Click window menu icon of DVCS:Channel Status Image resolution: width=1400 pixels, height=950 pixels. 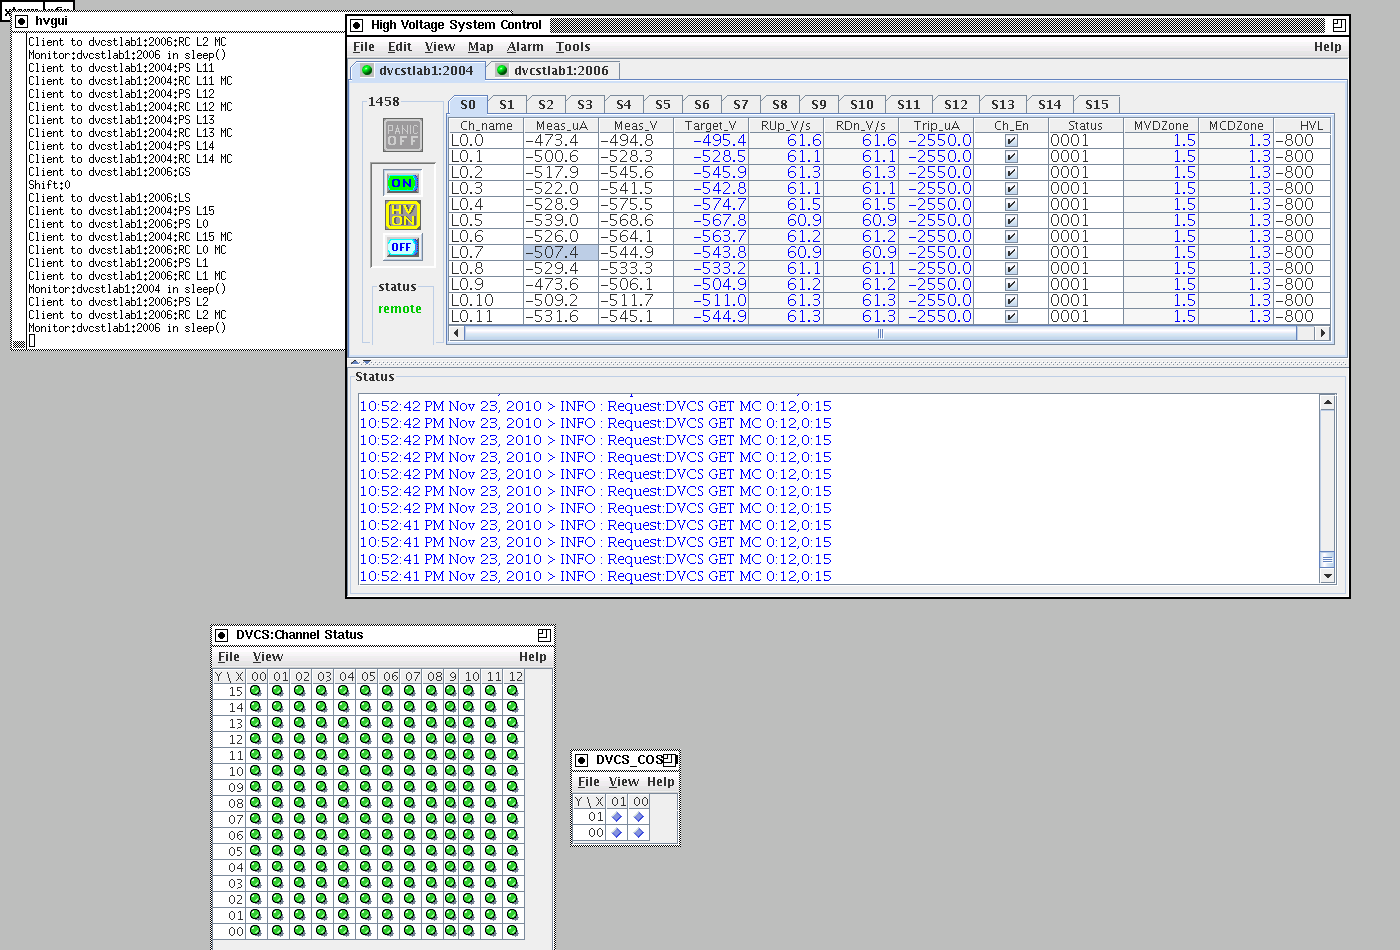point(222,635)
